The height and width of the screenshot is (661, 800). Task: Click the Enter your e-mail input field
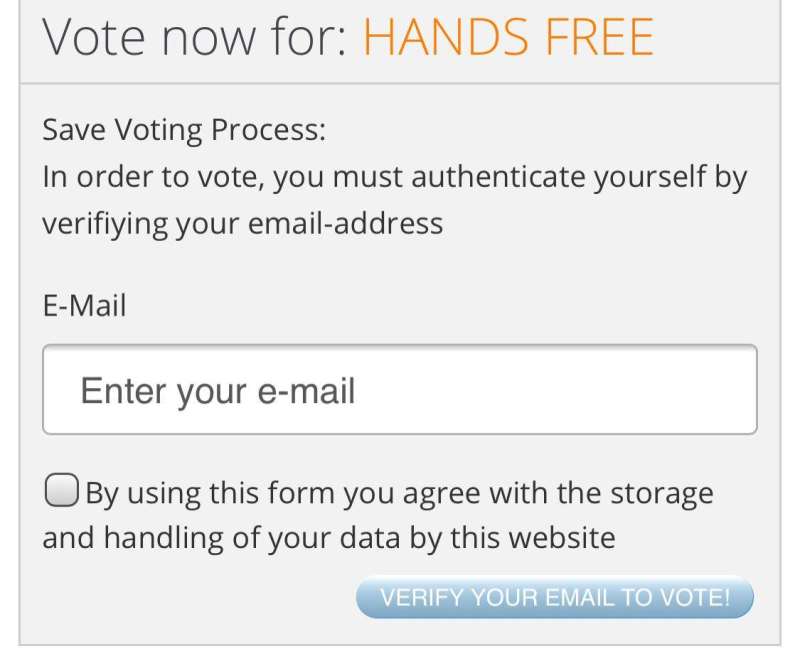coord(399,390)
